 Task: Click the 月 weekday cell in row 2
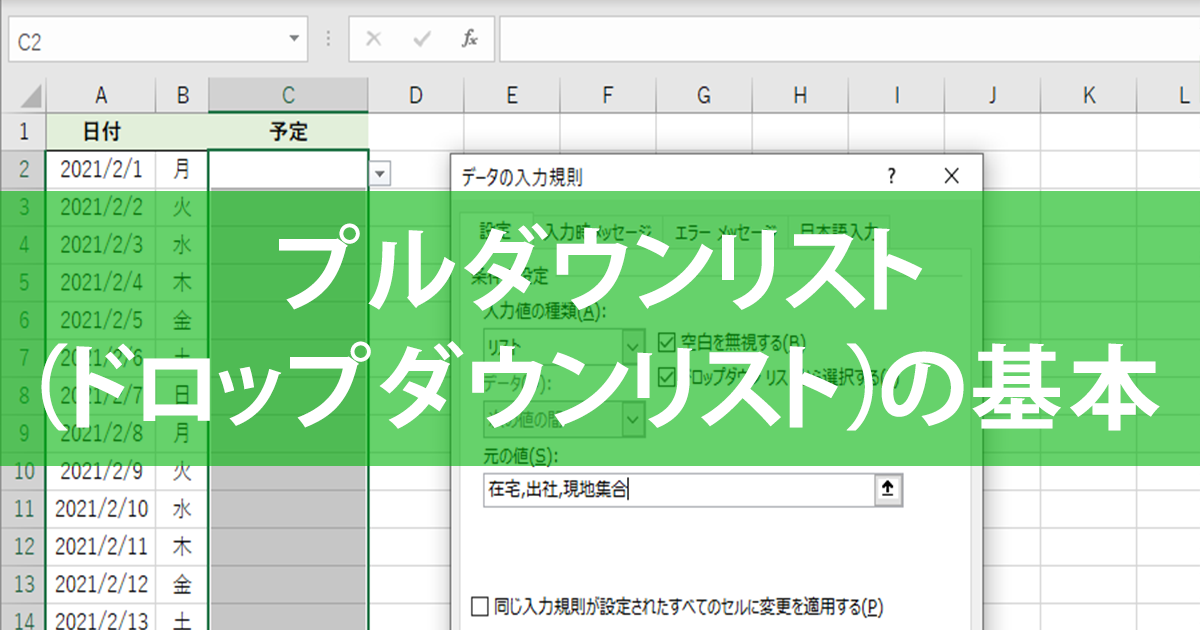pos(182,169)
